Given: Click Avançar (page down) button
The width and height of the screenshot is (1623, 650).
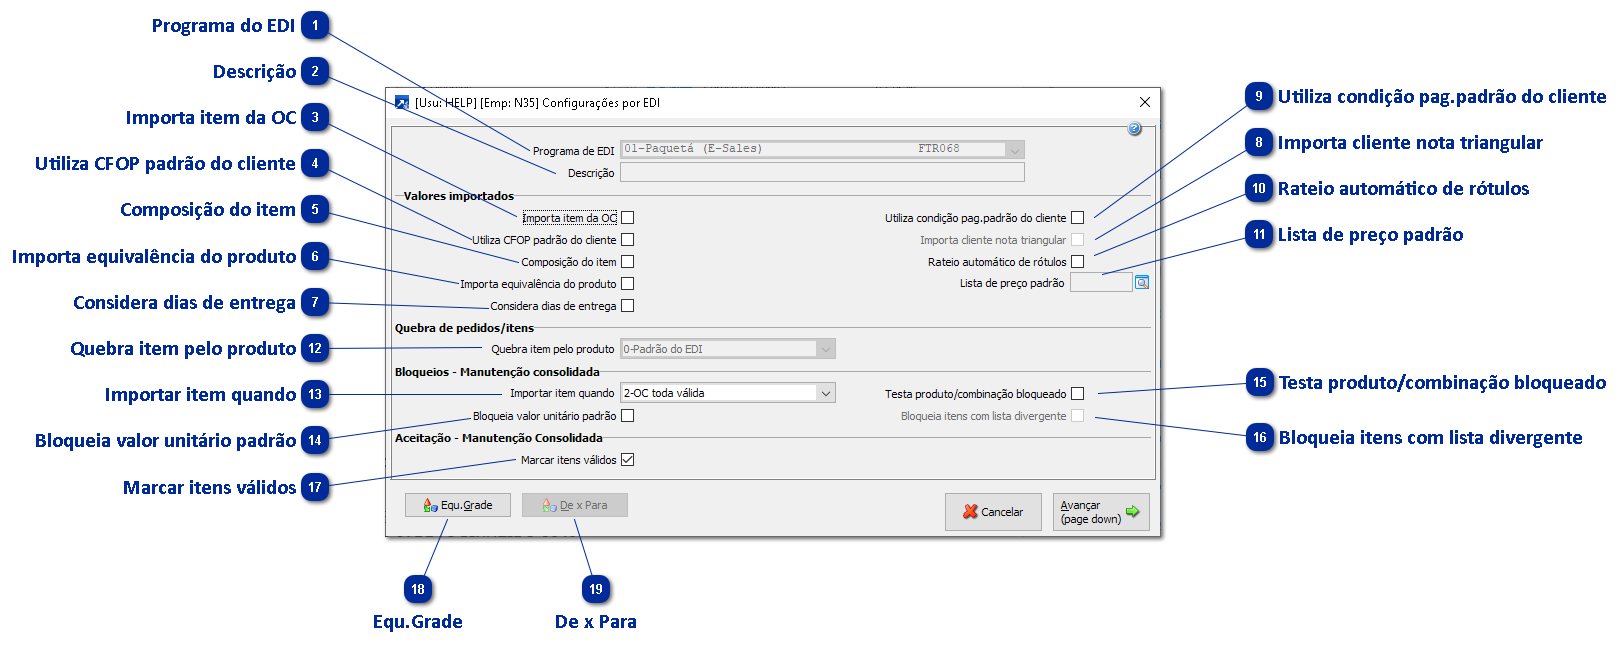Looking at the screenshot, I should pos(1101,512).
